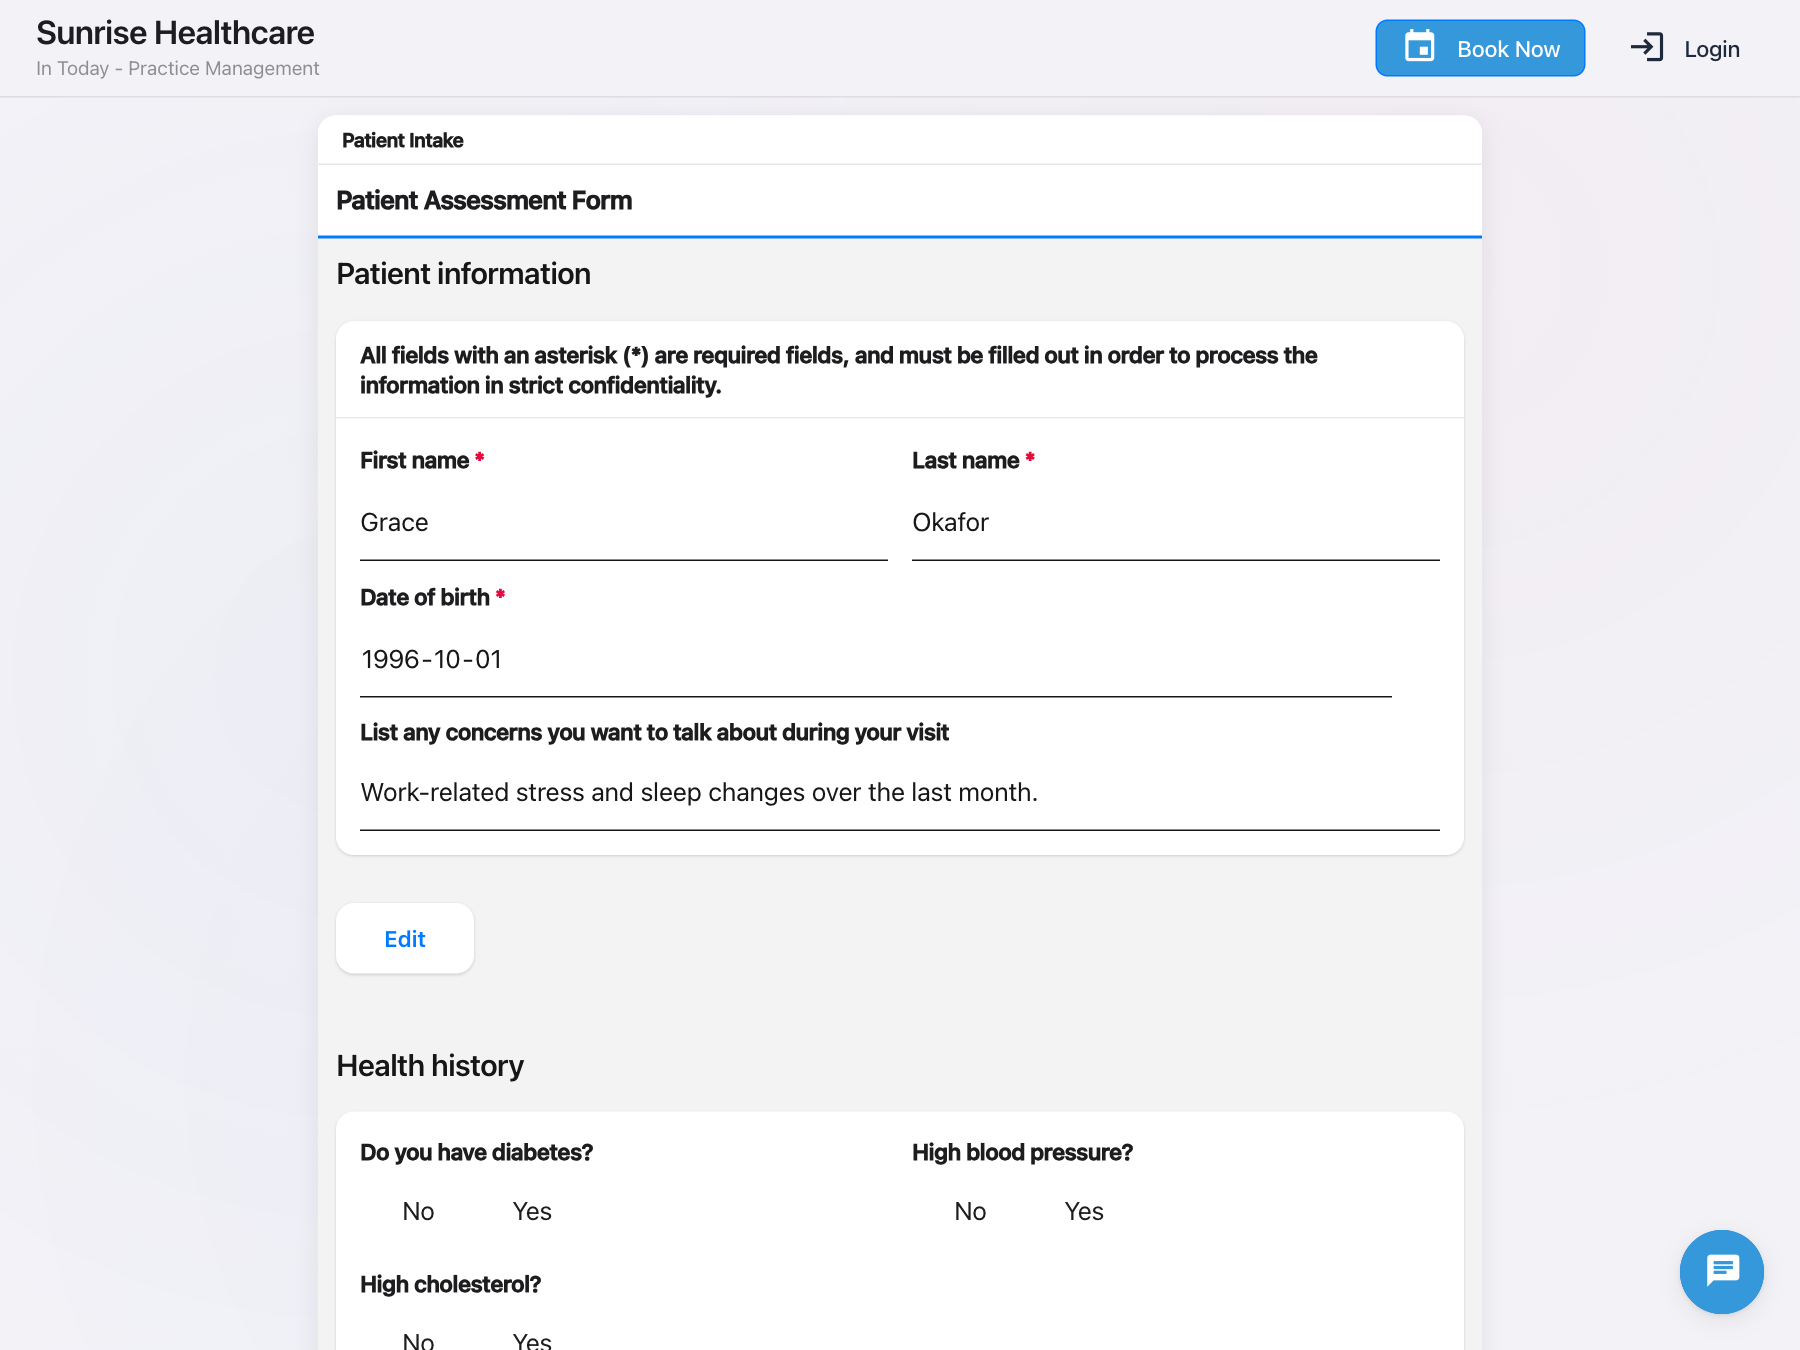Select Yes for high blood pressure
1800x1350 pixels.
click(x=1084, y=1211)
